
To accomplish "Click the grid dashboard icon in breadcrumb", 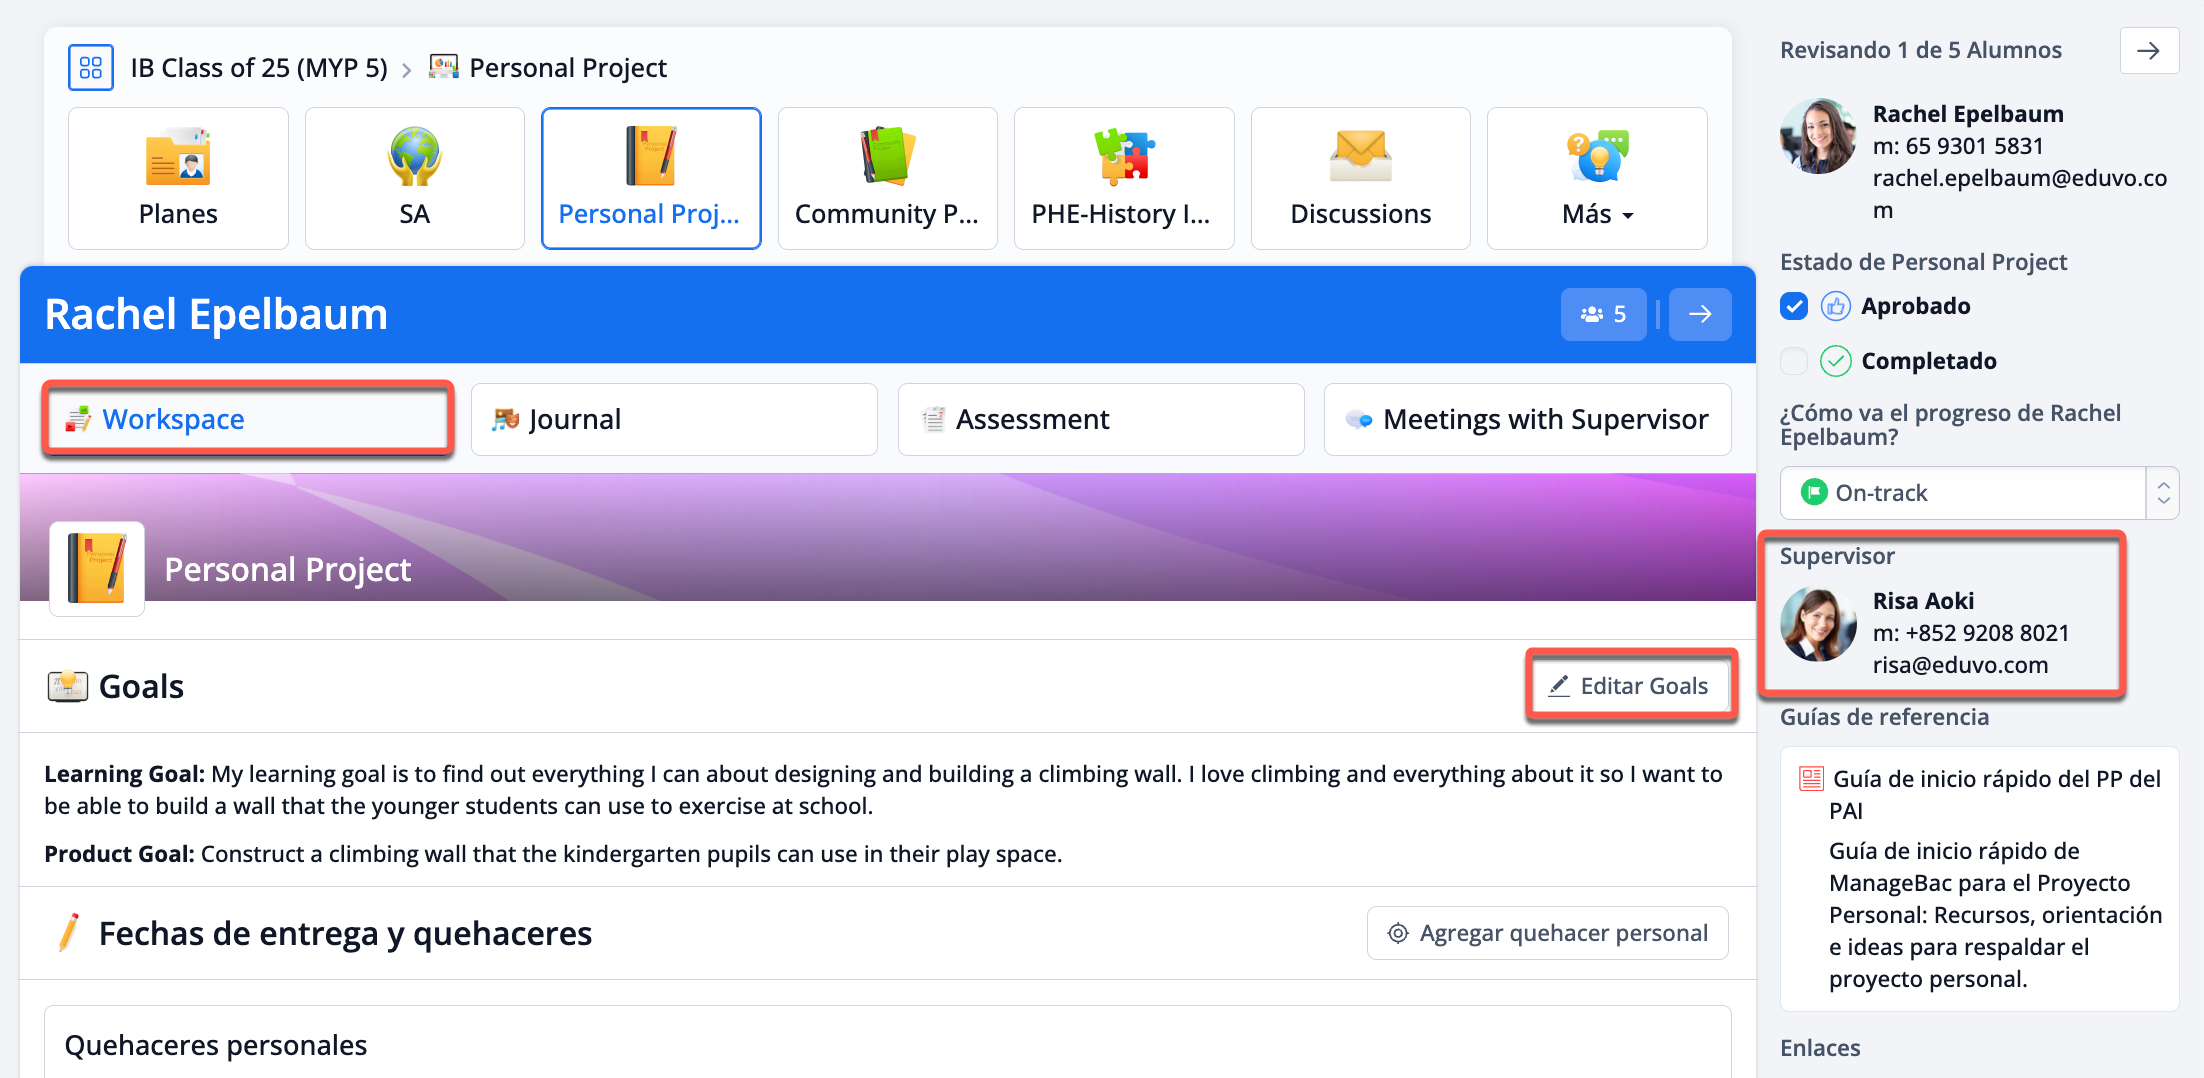I will click(90, 68).
